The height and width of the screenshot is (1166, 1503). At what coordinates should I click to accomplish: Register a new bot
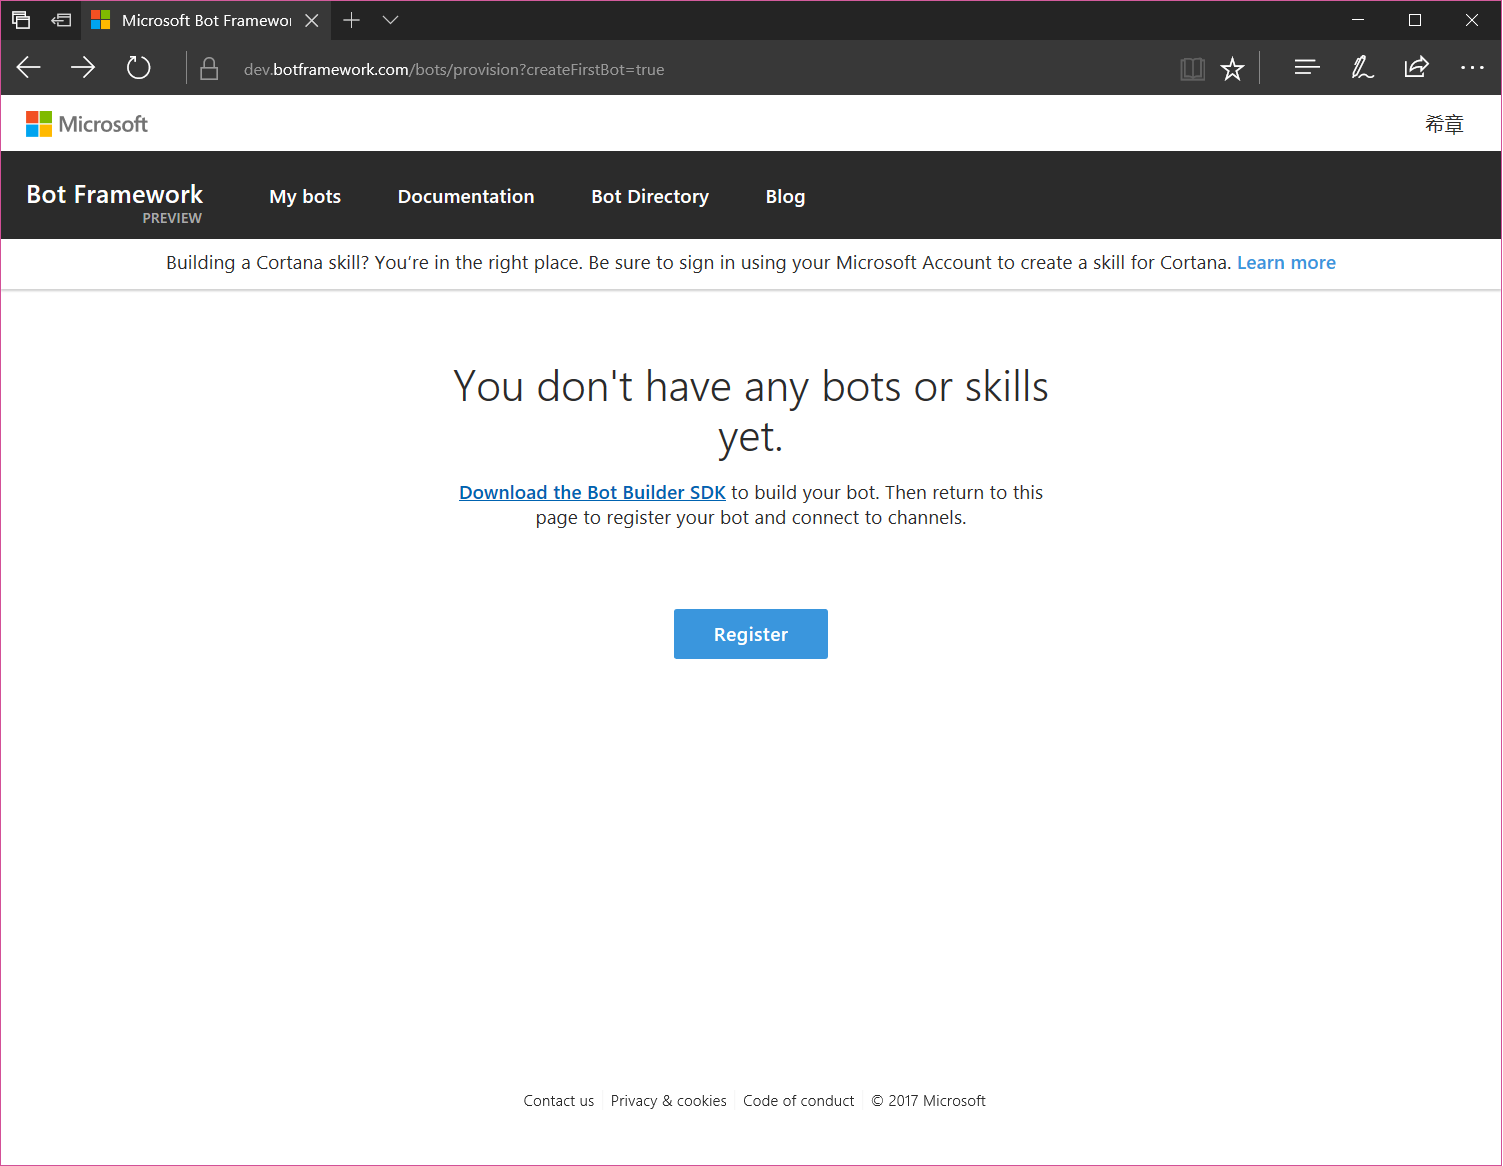[x=750, y=633]
